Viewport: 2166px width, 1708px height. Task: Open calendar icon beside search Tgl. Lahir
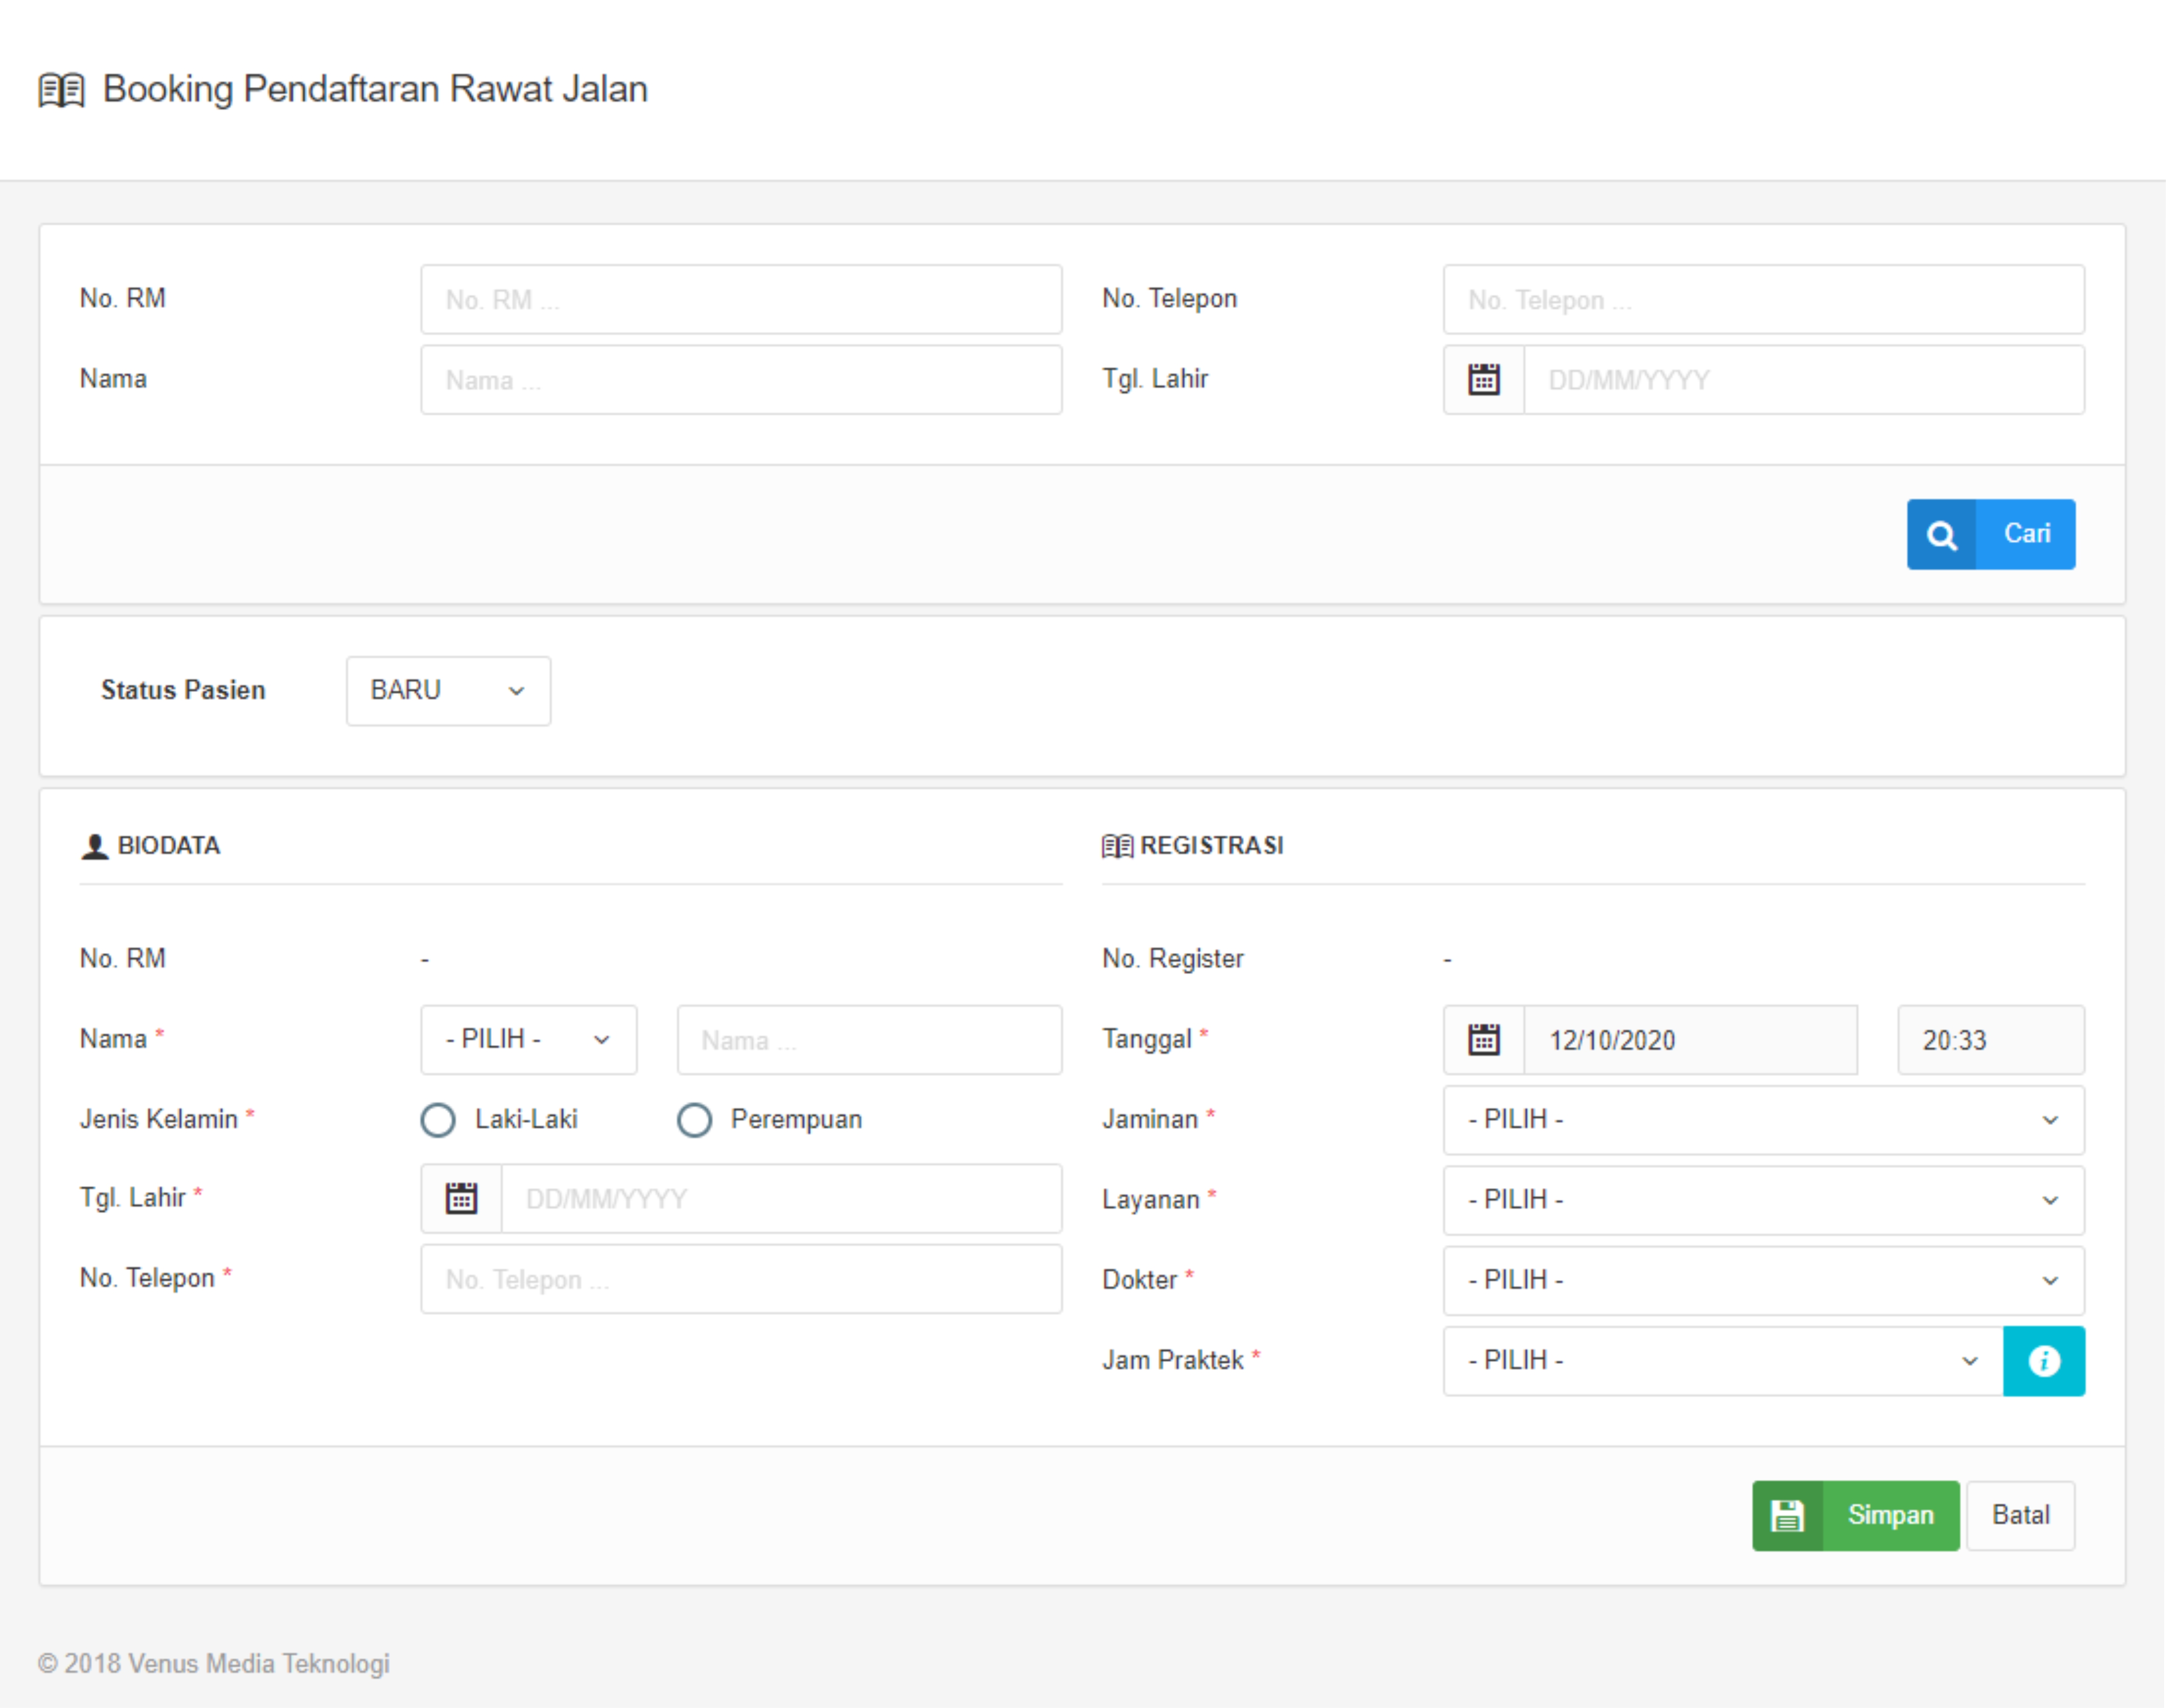(1483, 380)
